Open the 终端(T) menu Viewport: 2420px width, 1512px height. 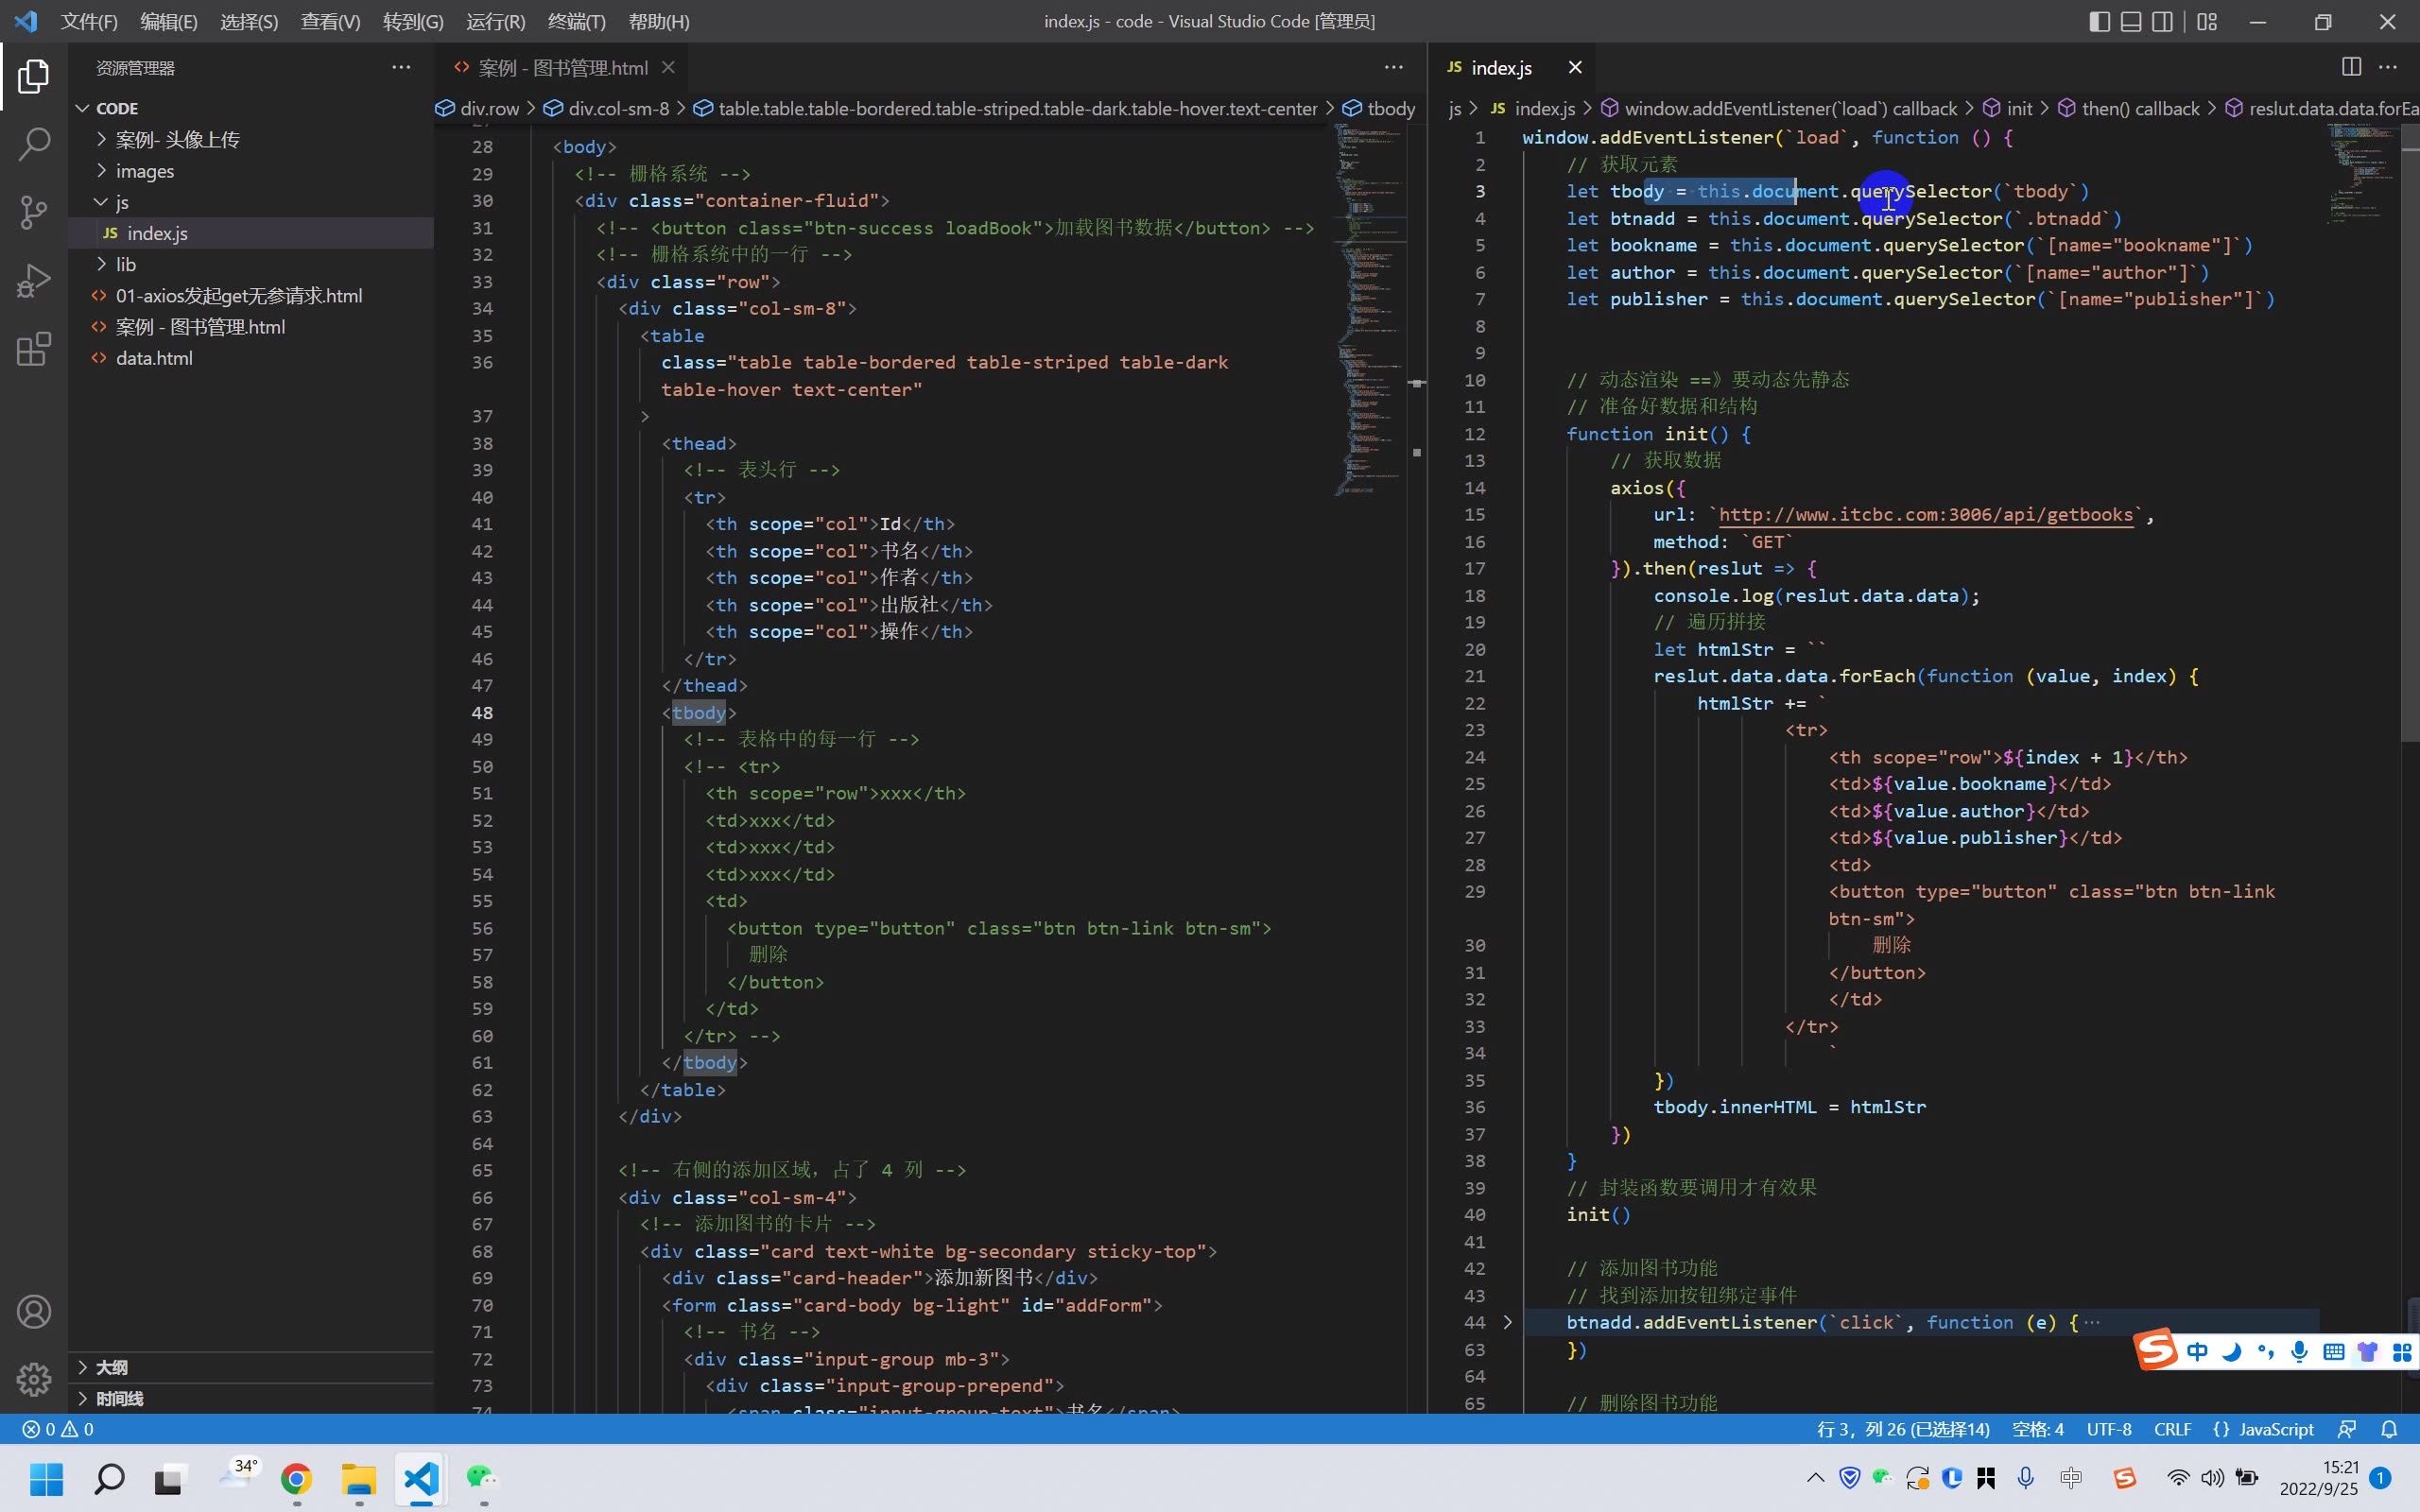(576, 21)
